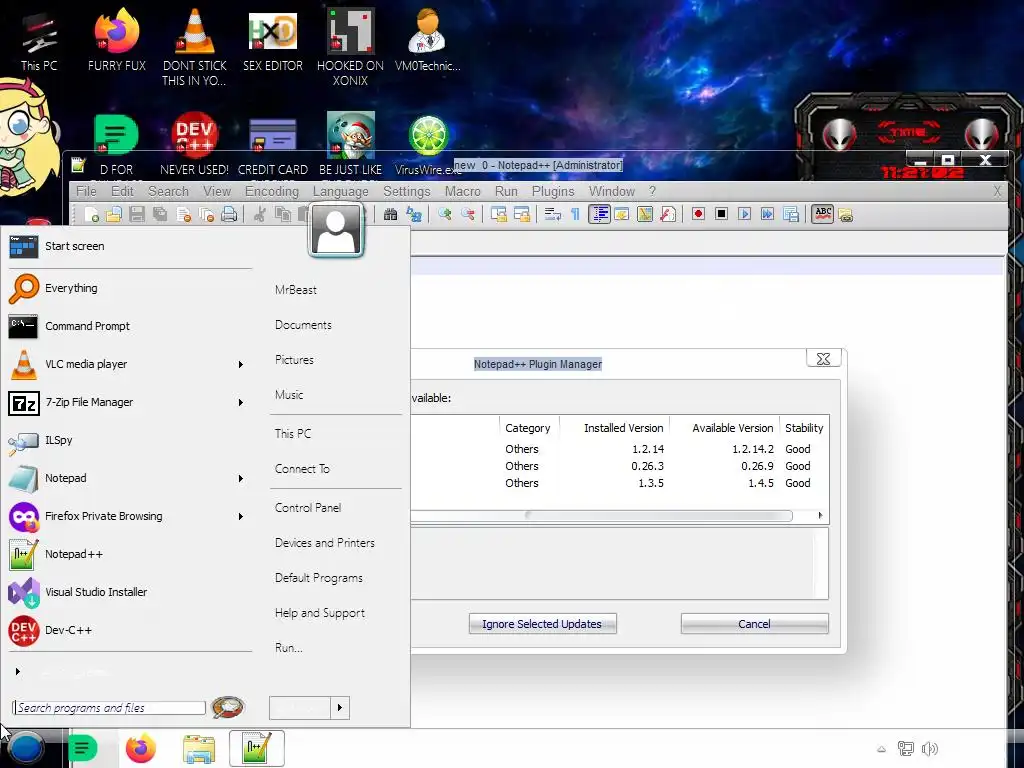This screenshot has height=768, width=1024.
Task: Open Start screen from Start menu
Action: [x=130, y=246]
